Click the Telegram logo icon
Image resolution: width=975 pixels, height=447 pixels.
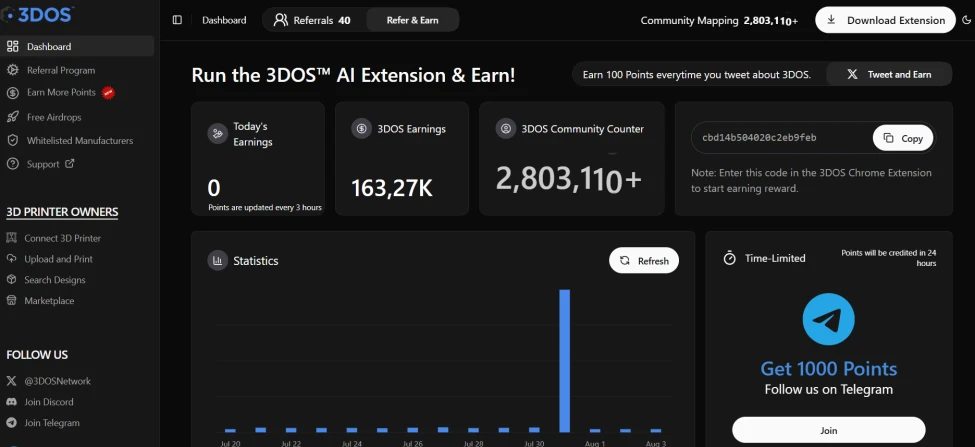828,320
